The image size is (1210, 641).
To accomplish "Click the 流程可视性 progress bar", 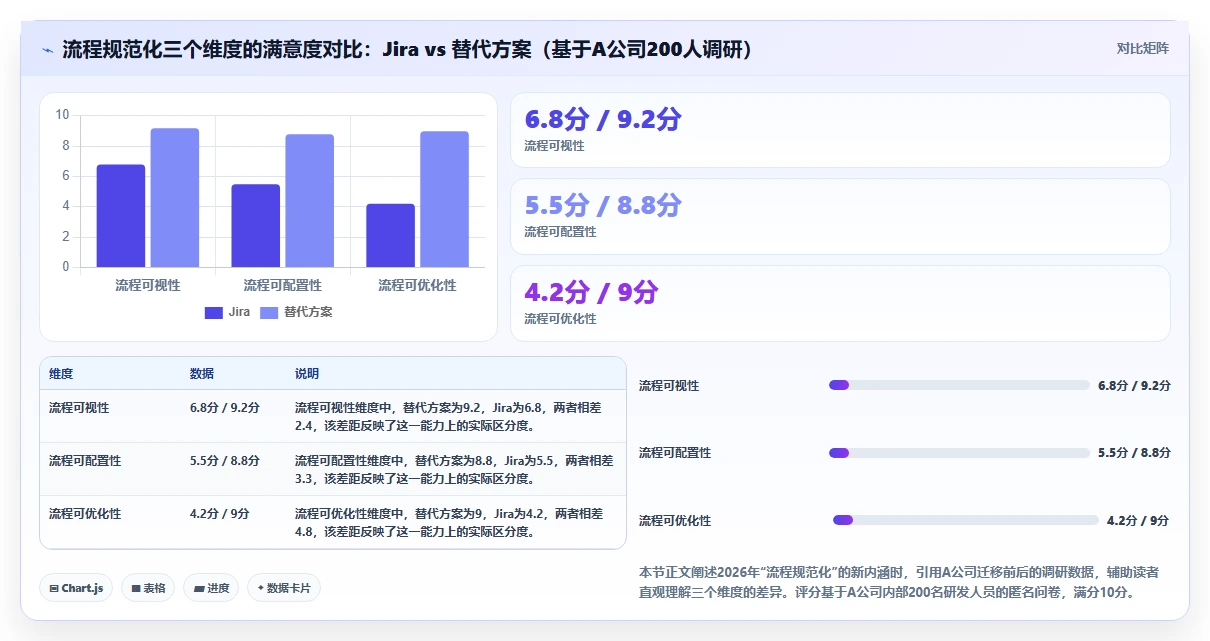I will 959,385.
